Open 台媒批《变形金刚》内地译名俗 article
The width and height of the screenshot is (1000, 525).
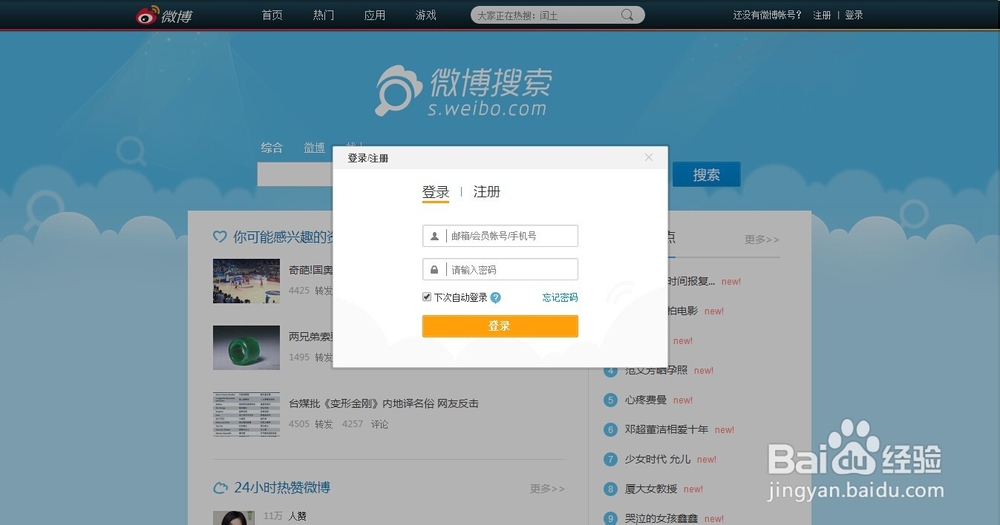383,403
